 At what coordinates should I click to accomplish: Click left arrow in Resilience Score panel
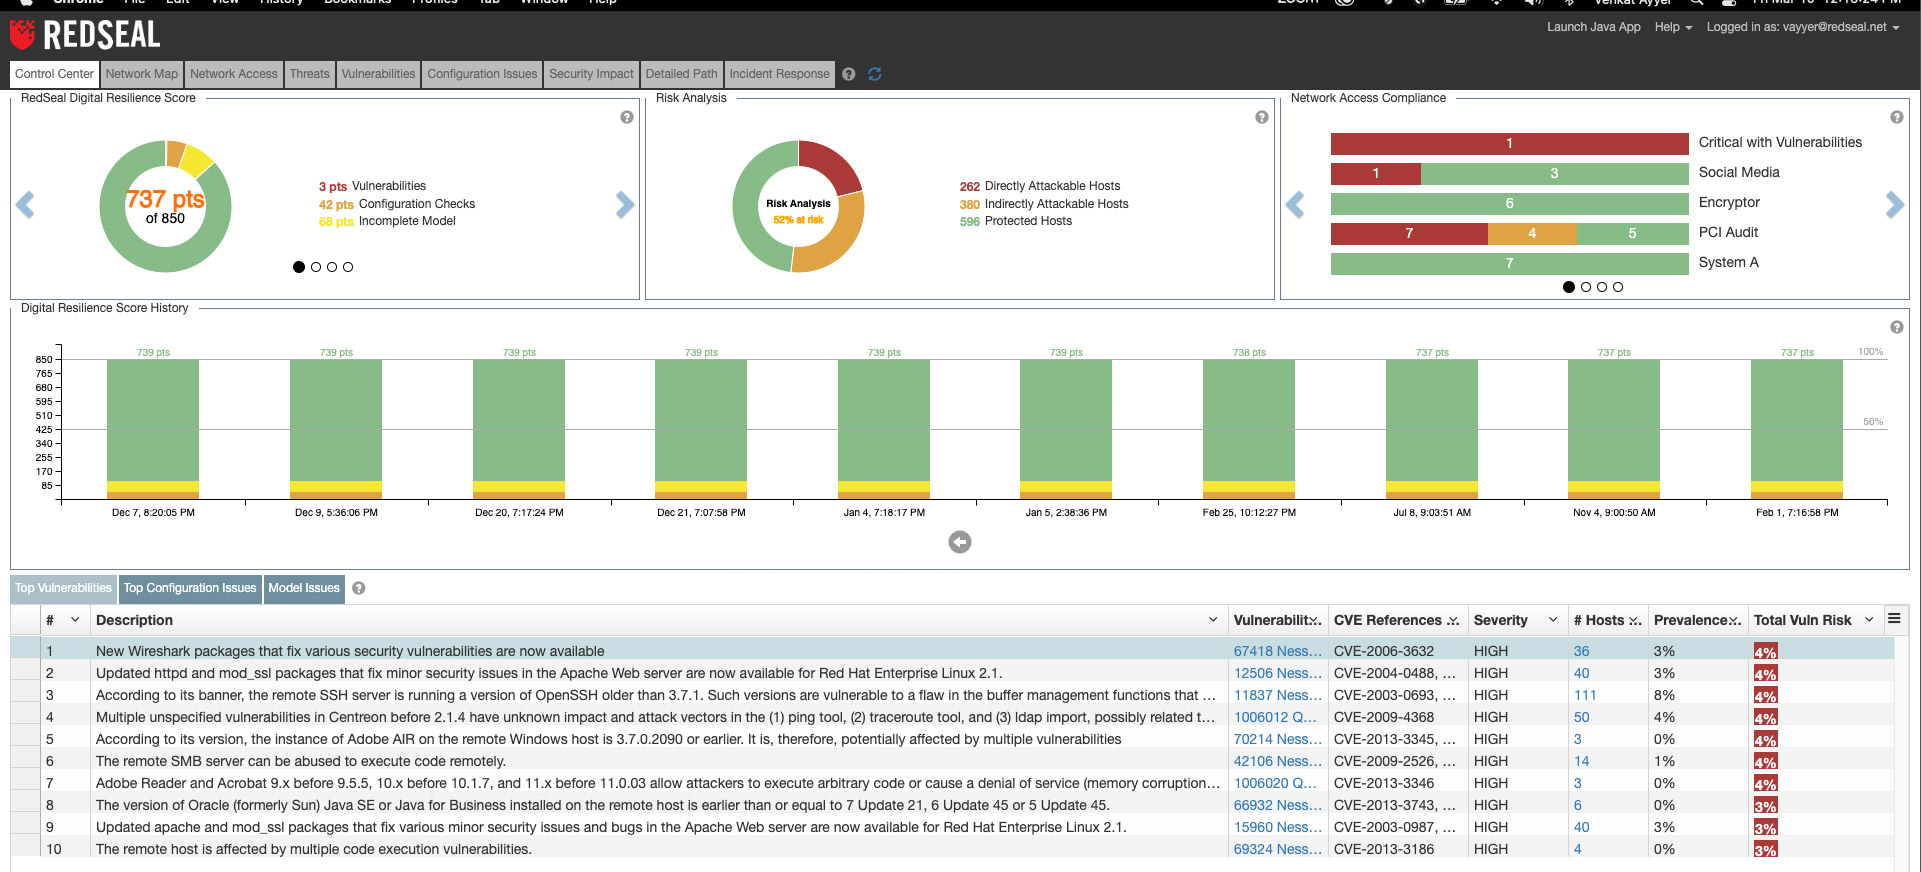[25, 205]
